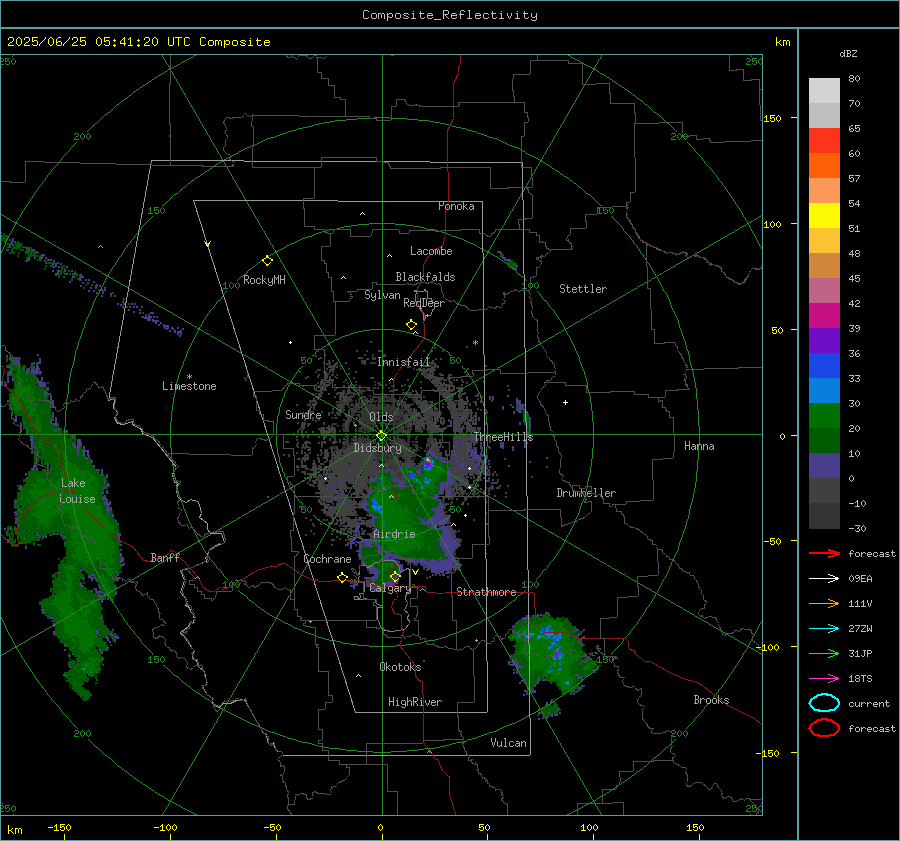This screenshot has width=900, height=841.
Task: Select the magenta 42 dBZ color swatch
Action: coord(824,315)
